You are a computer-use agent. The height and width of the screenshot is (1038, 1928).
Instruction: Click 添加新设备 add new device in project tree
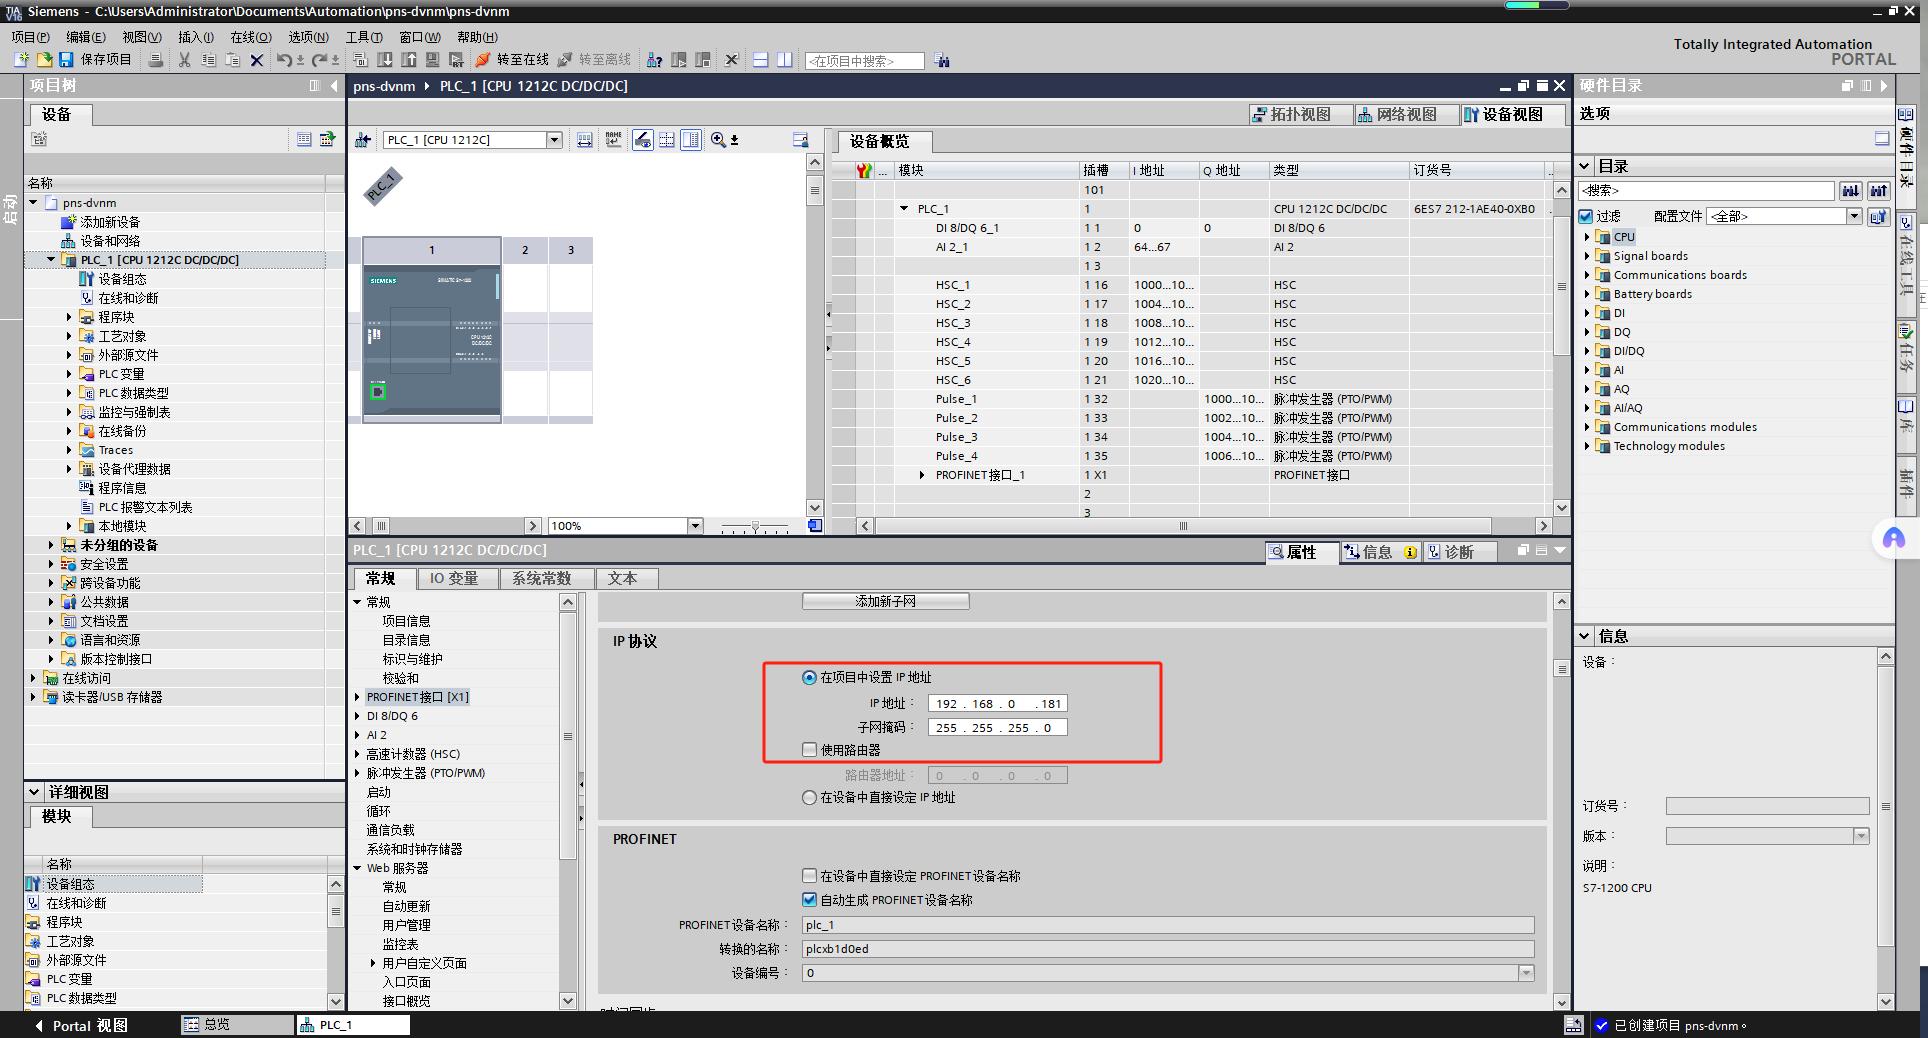point(110,222)
